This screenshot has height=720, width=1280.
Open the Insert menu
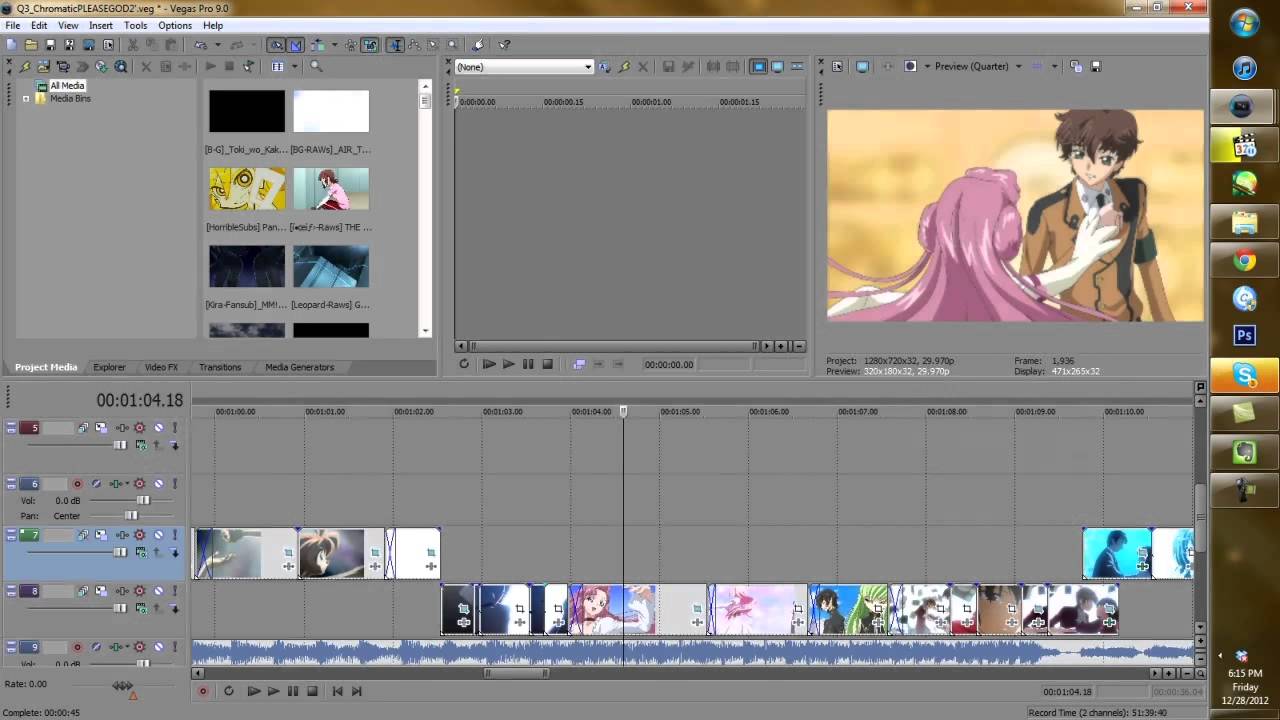101,25
